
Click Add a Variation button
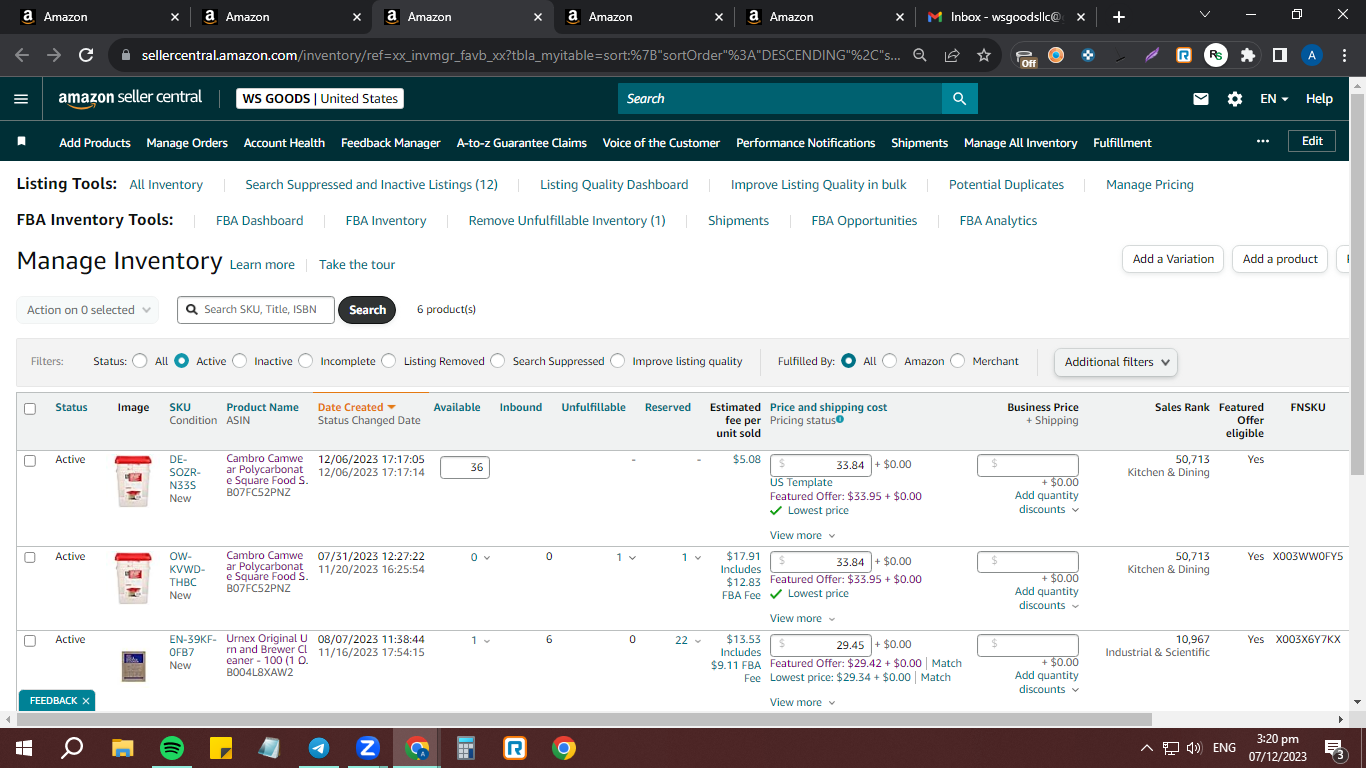(x=1173, y=259)
